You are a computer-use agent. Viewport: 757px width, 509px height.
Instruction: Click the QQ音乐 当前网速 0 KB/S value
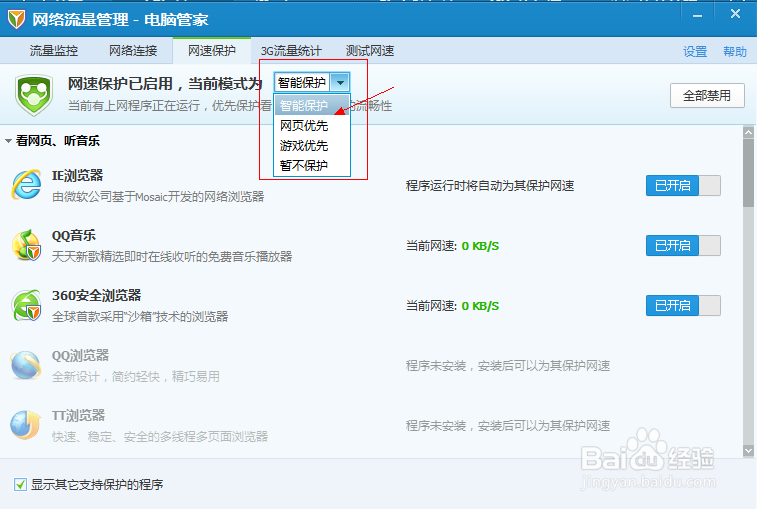pyautogui.click(x=480, y=246)
